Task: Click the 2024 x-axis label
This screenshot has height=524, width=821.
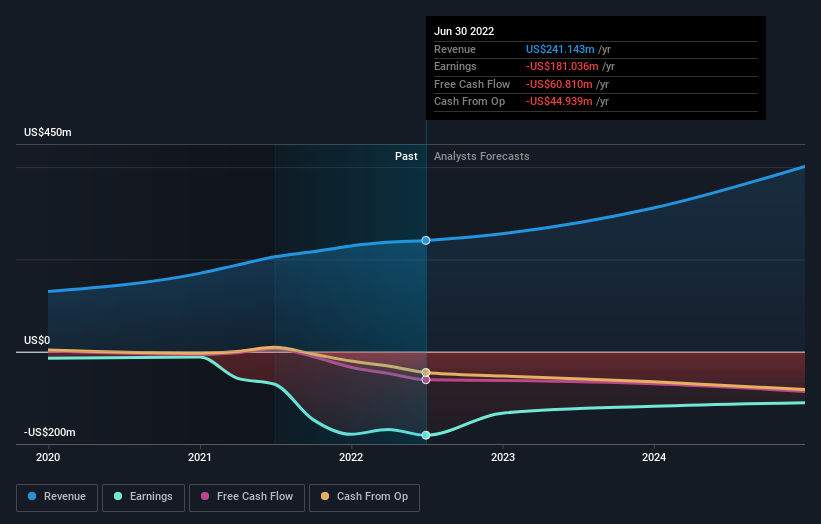Action: coord(654,457)
